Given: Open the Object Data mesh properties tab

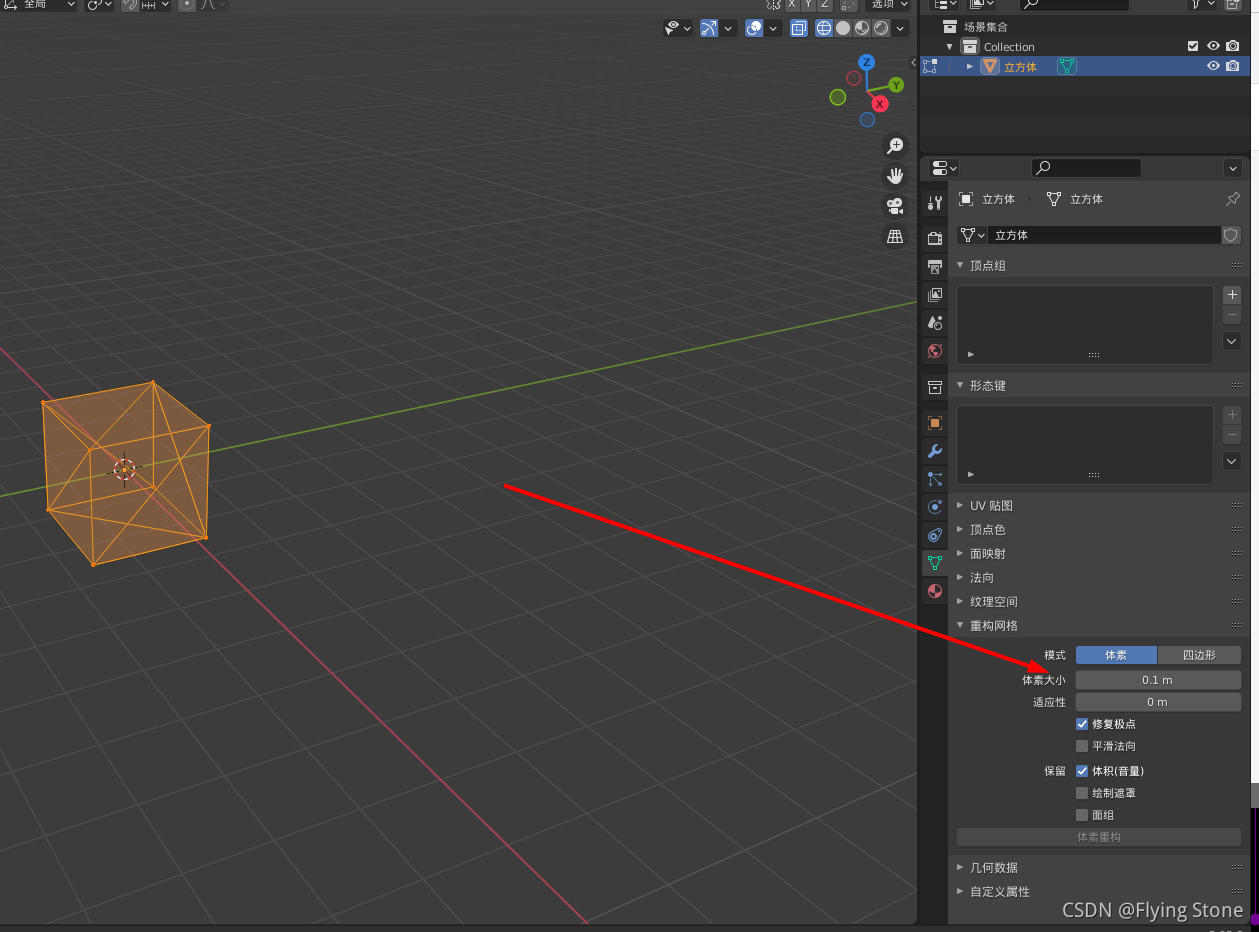Looking at the screenshot, I should coord(935,563).
